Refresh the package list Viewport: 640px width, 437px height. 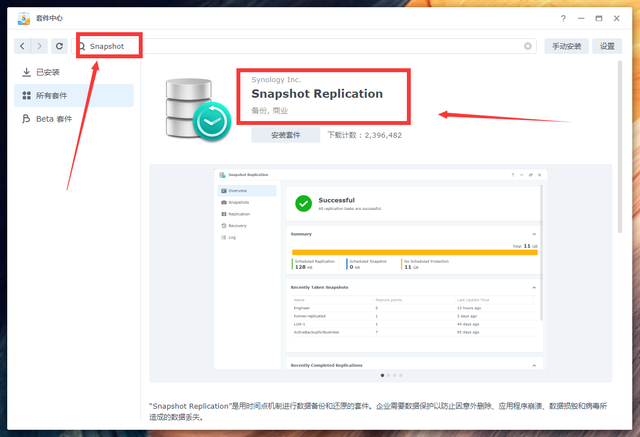pos(59,46)
